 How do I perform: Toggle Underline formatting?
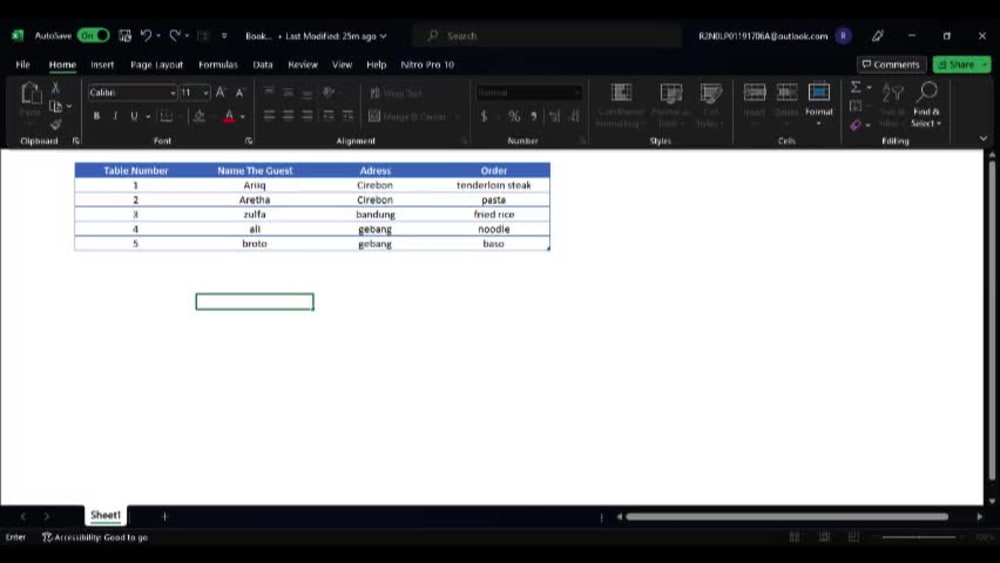point(134,116)
